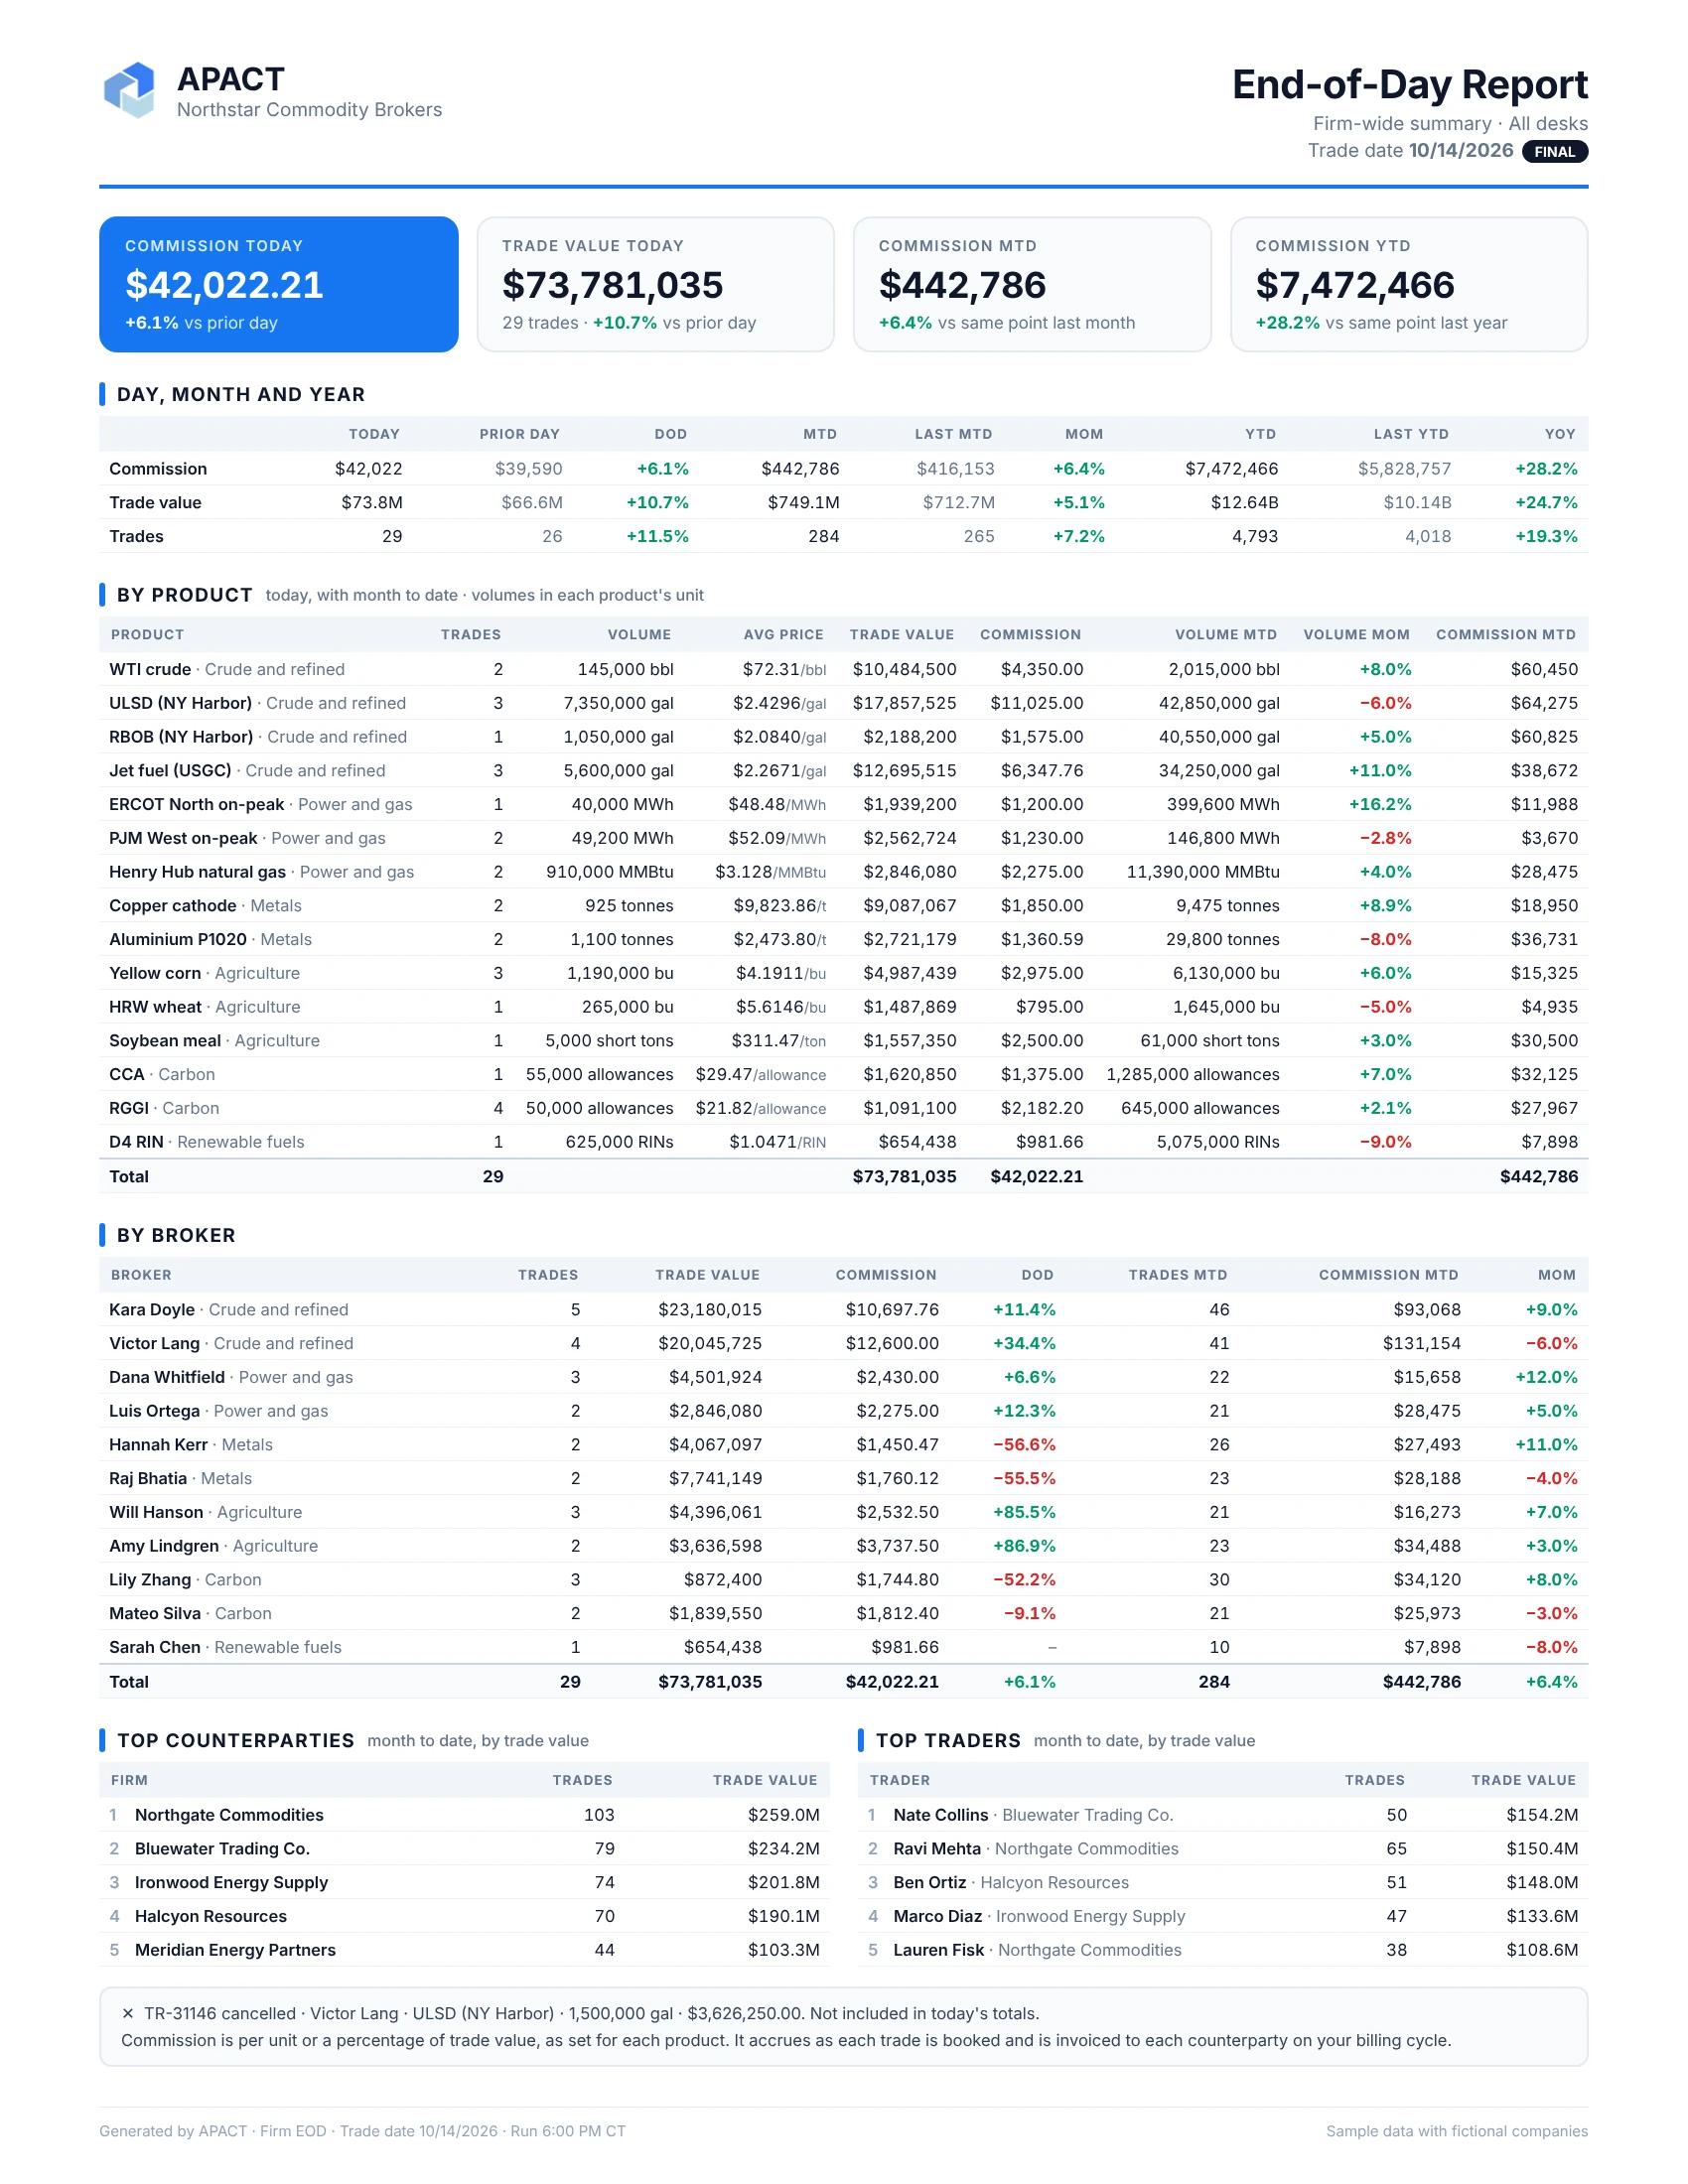Click Victor Lang DOD +34.4%

1024,1344
